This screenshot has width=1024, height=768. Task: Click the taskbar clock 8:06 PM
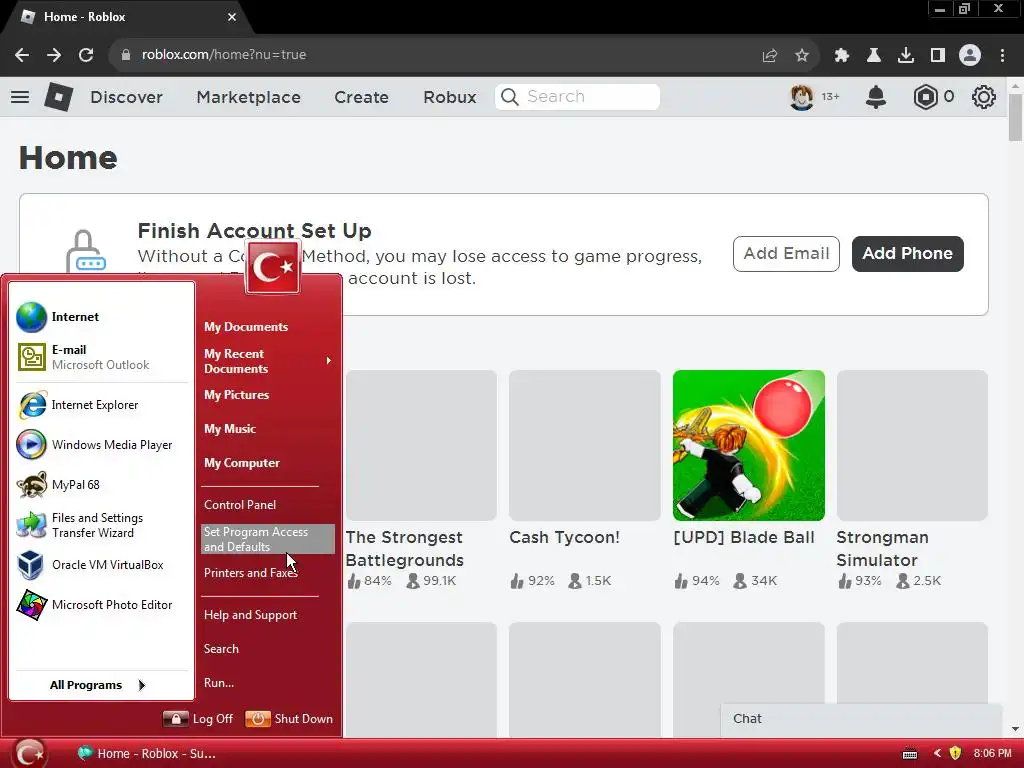point(992,754)
